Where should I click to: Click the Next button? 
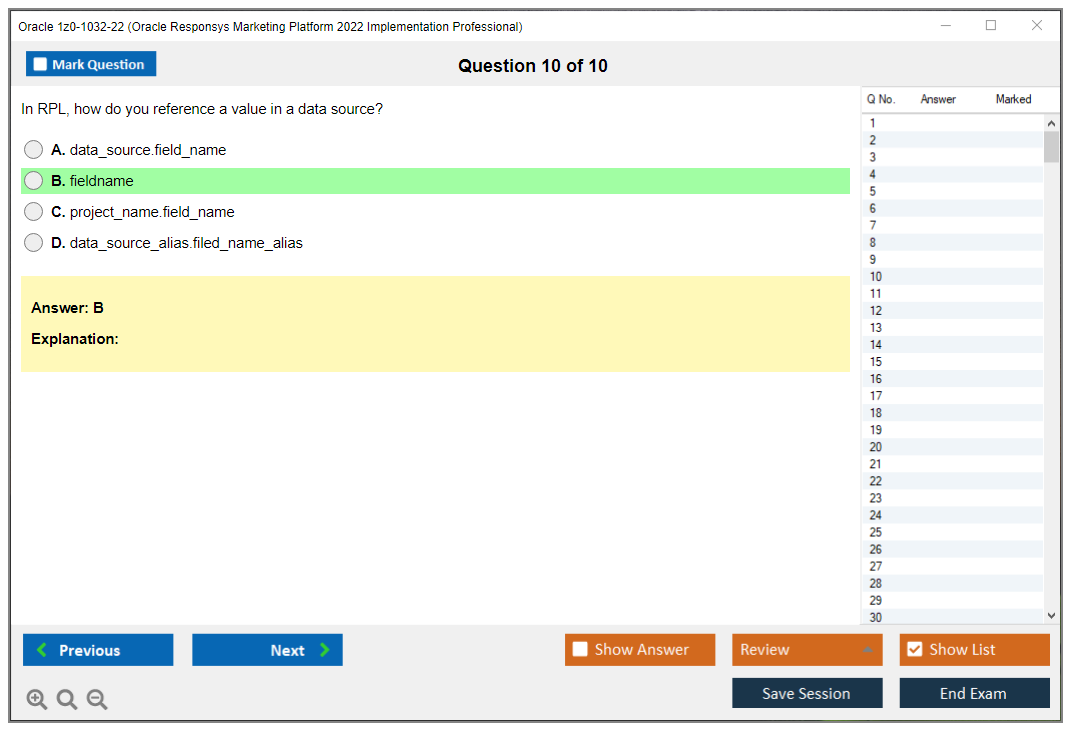(x=267, y=649)
